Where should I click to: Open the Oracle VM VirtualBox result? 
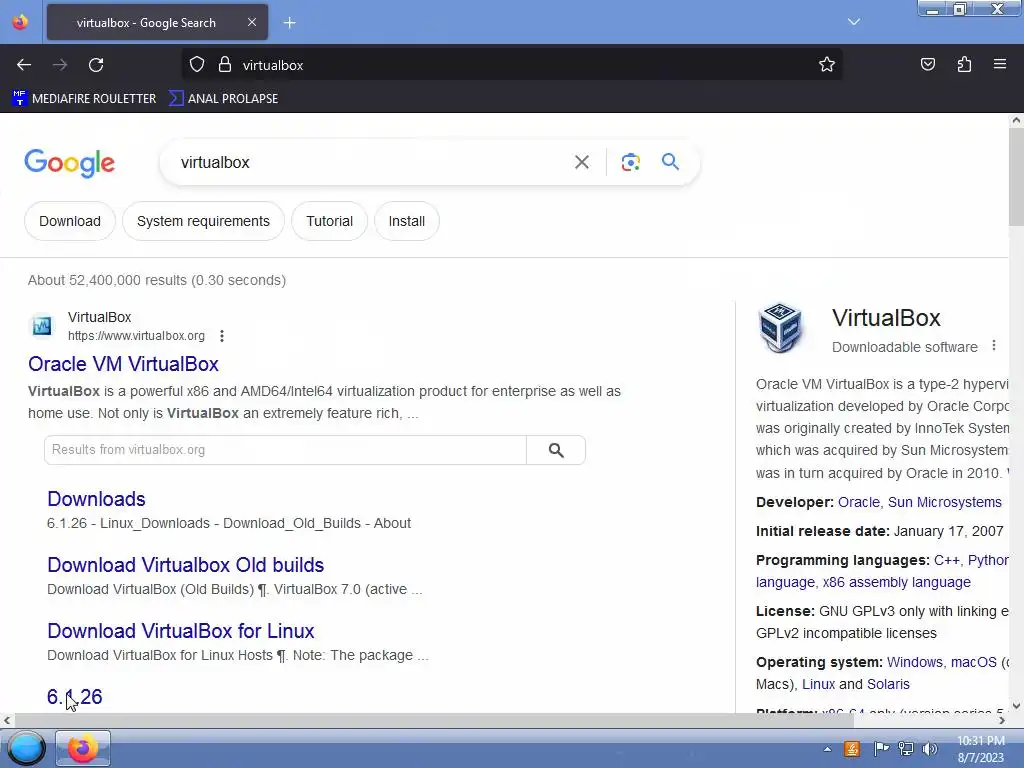point(123,364)
